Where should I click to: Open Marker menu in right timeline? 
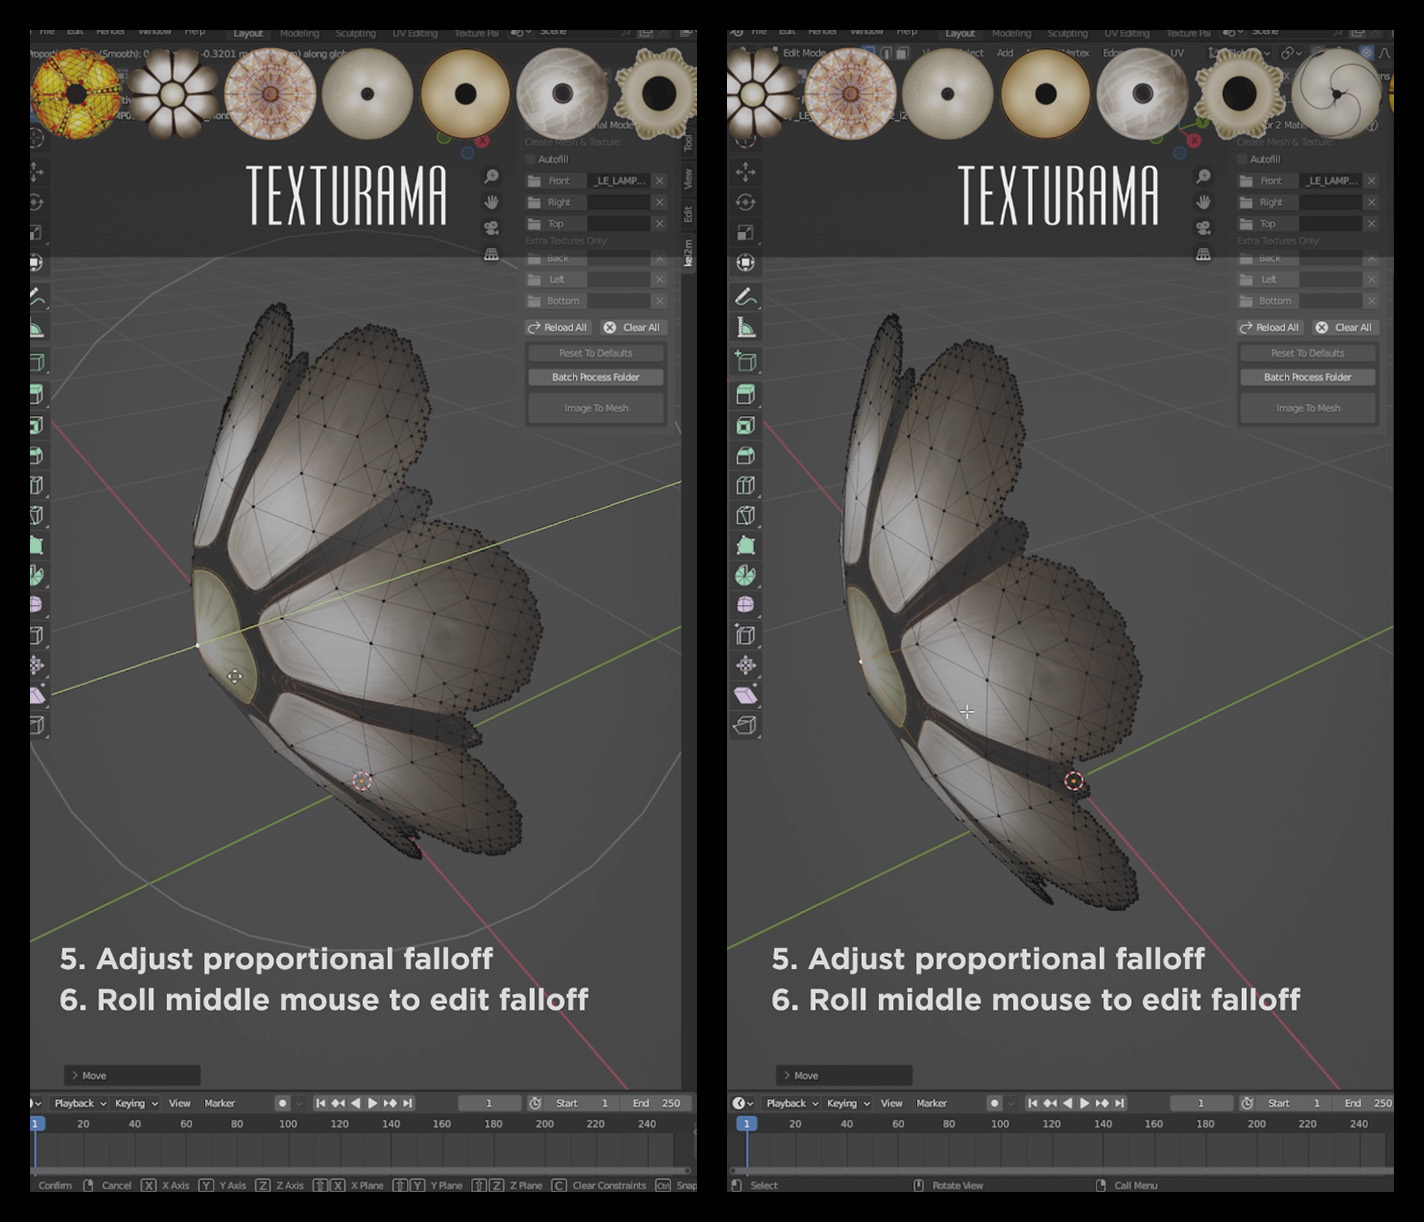pos(931,1103)
